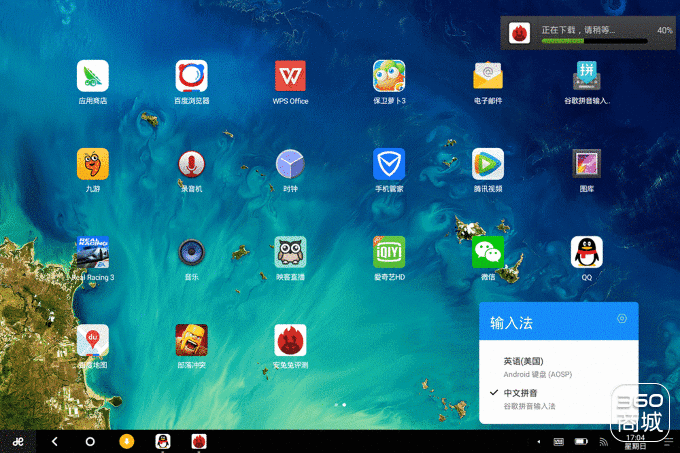Open 爱奇艺HD video app

(389, 252)
